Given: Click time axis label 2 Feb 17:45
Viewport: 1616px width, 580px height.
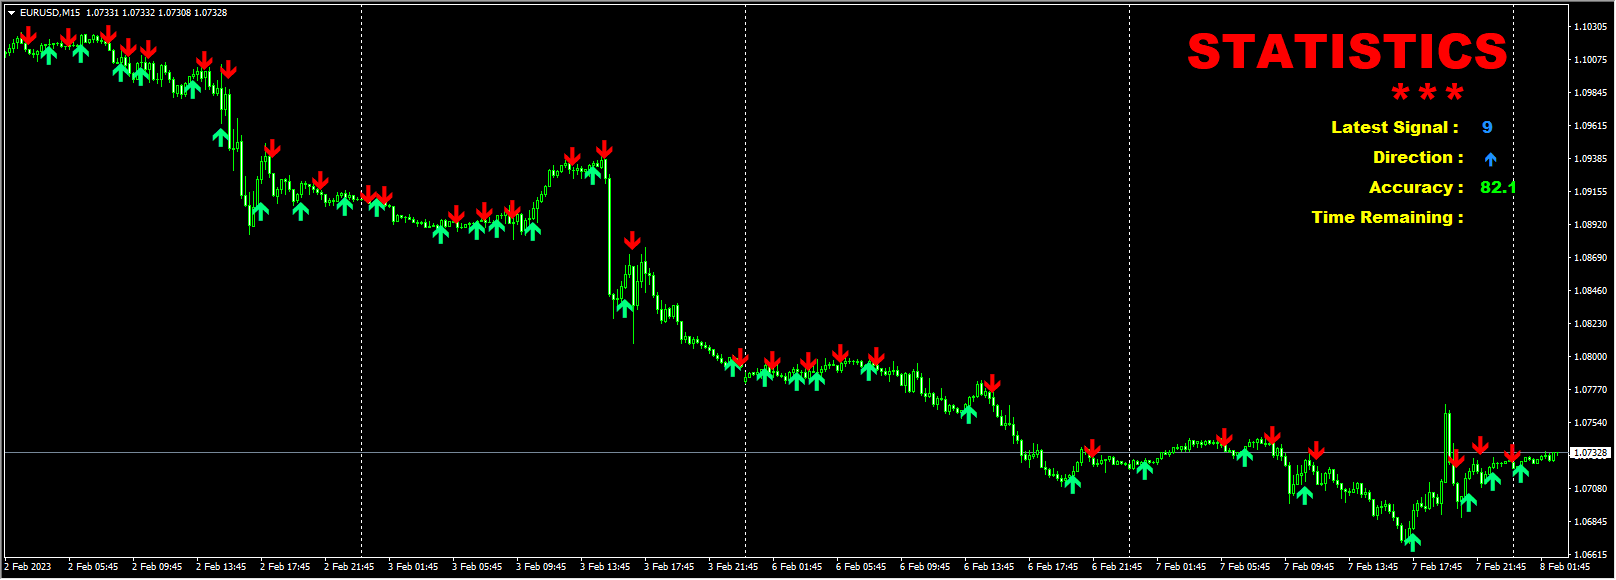Looking at the screenshot, I should click(285, 567).
